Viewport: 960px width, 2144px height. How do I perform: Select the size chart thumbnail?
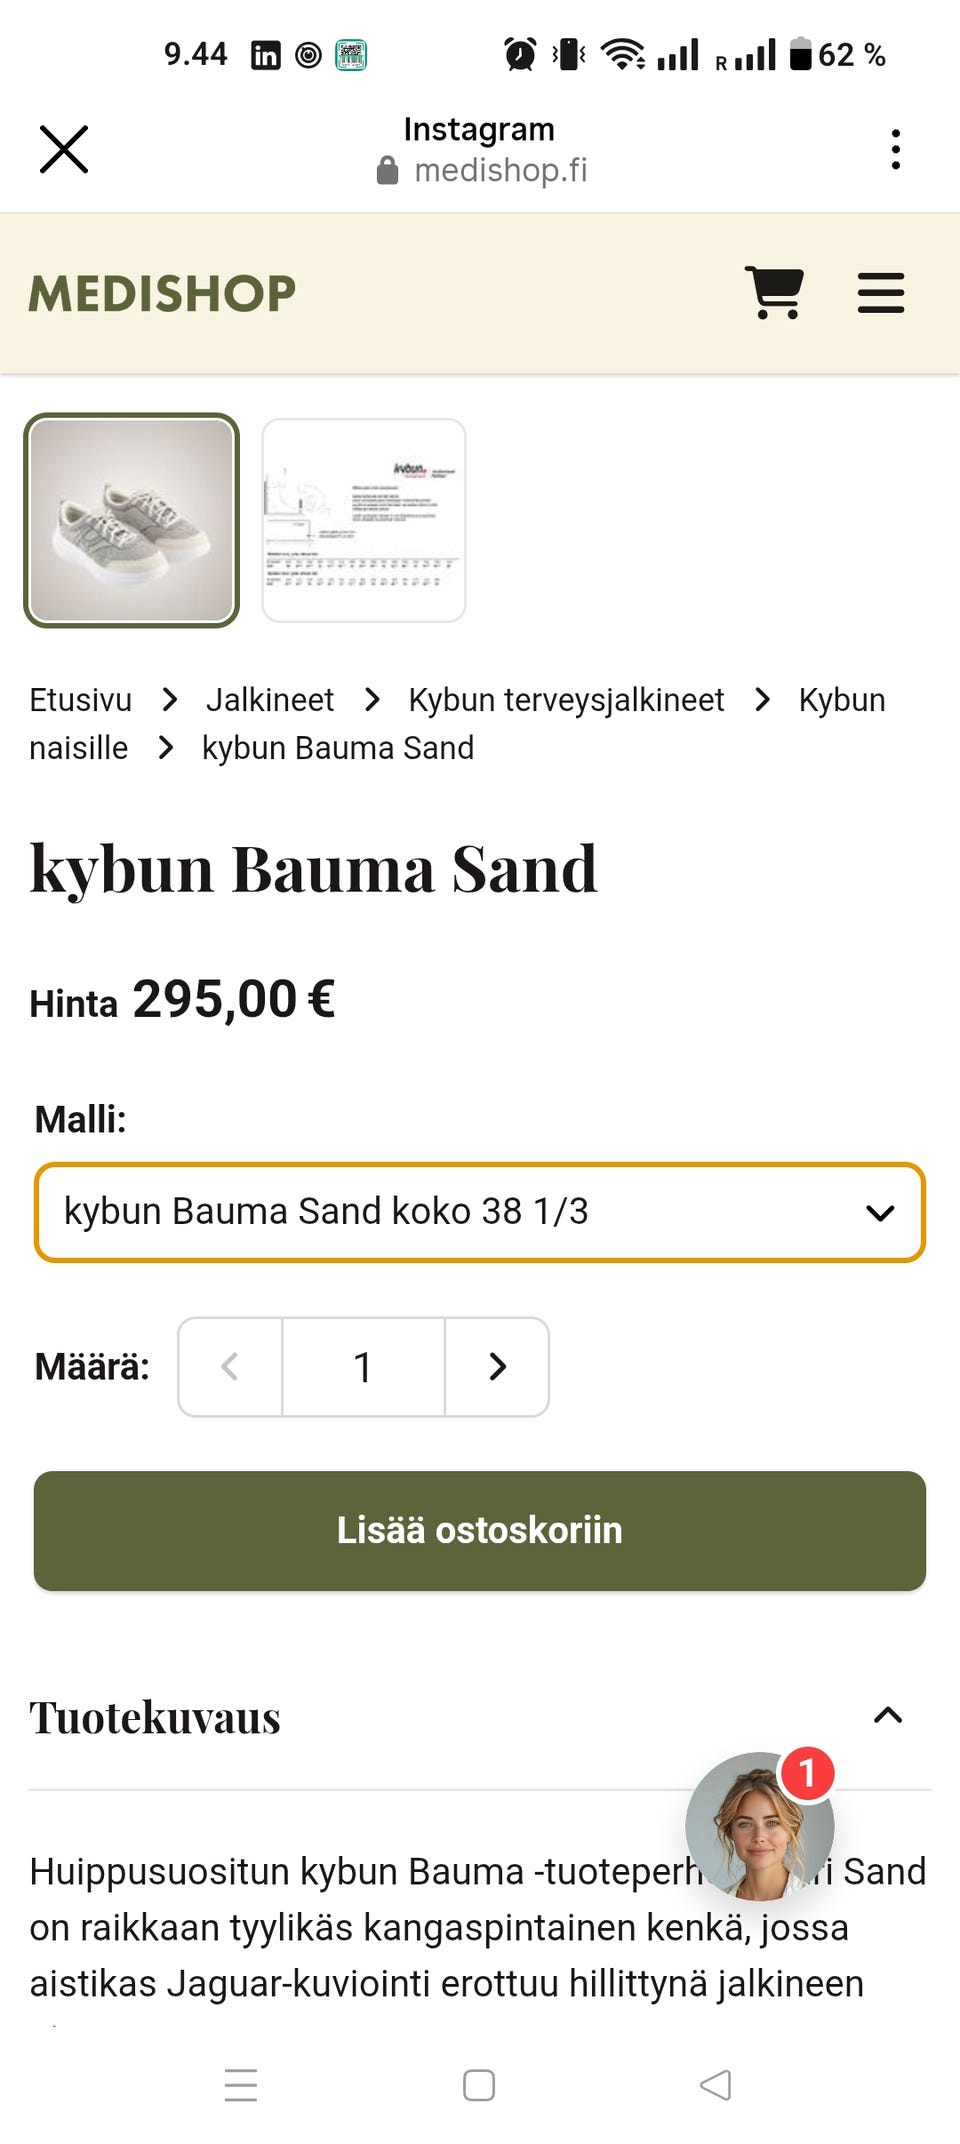[364, 520]
